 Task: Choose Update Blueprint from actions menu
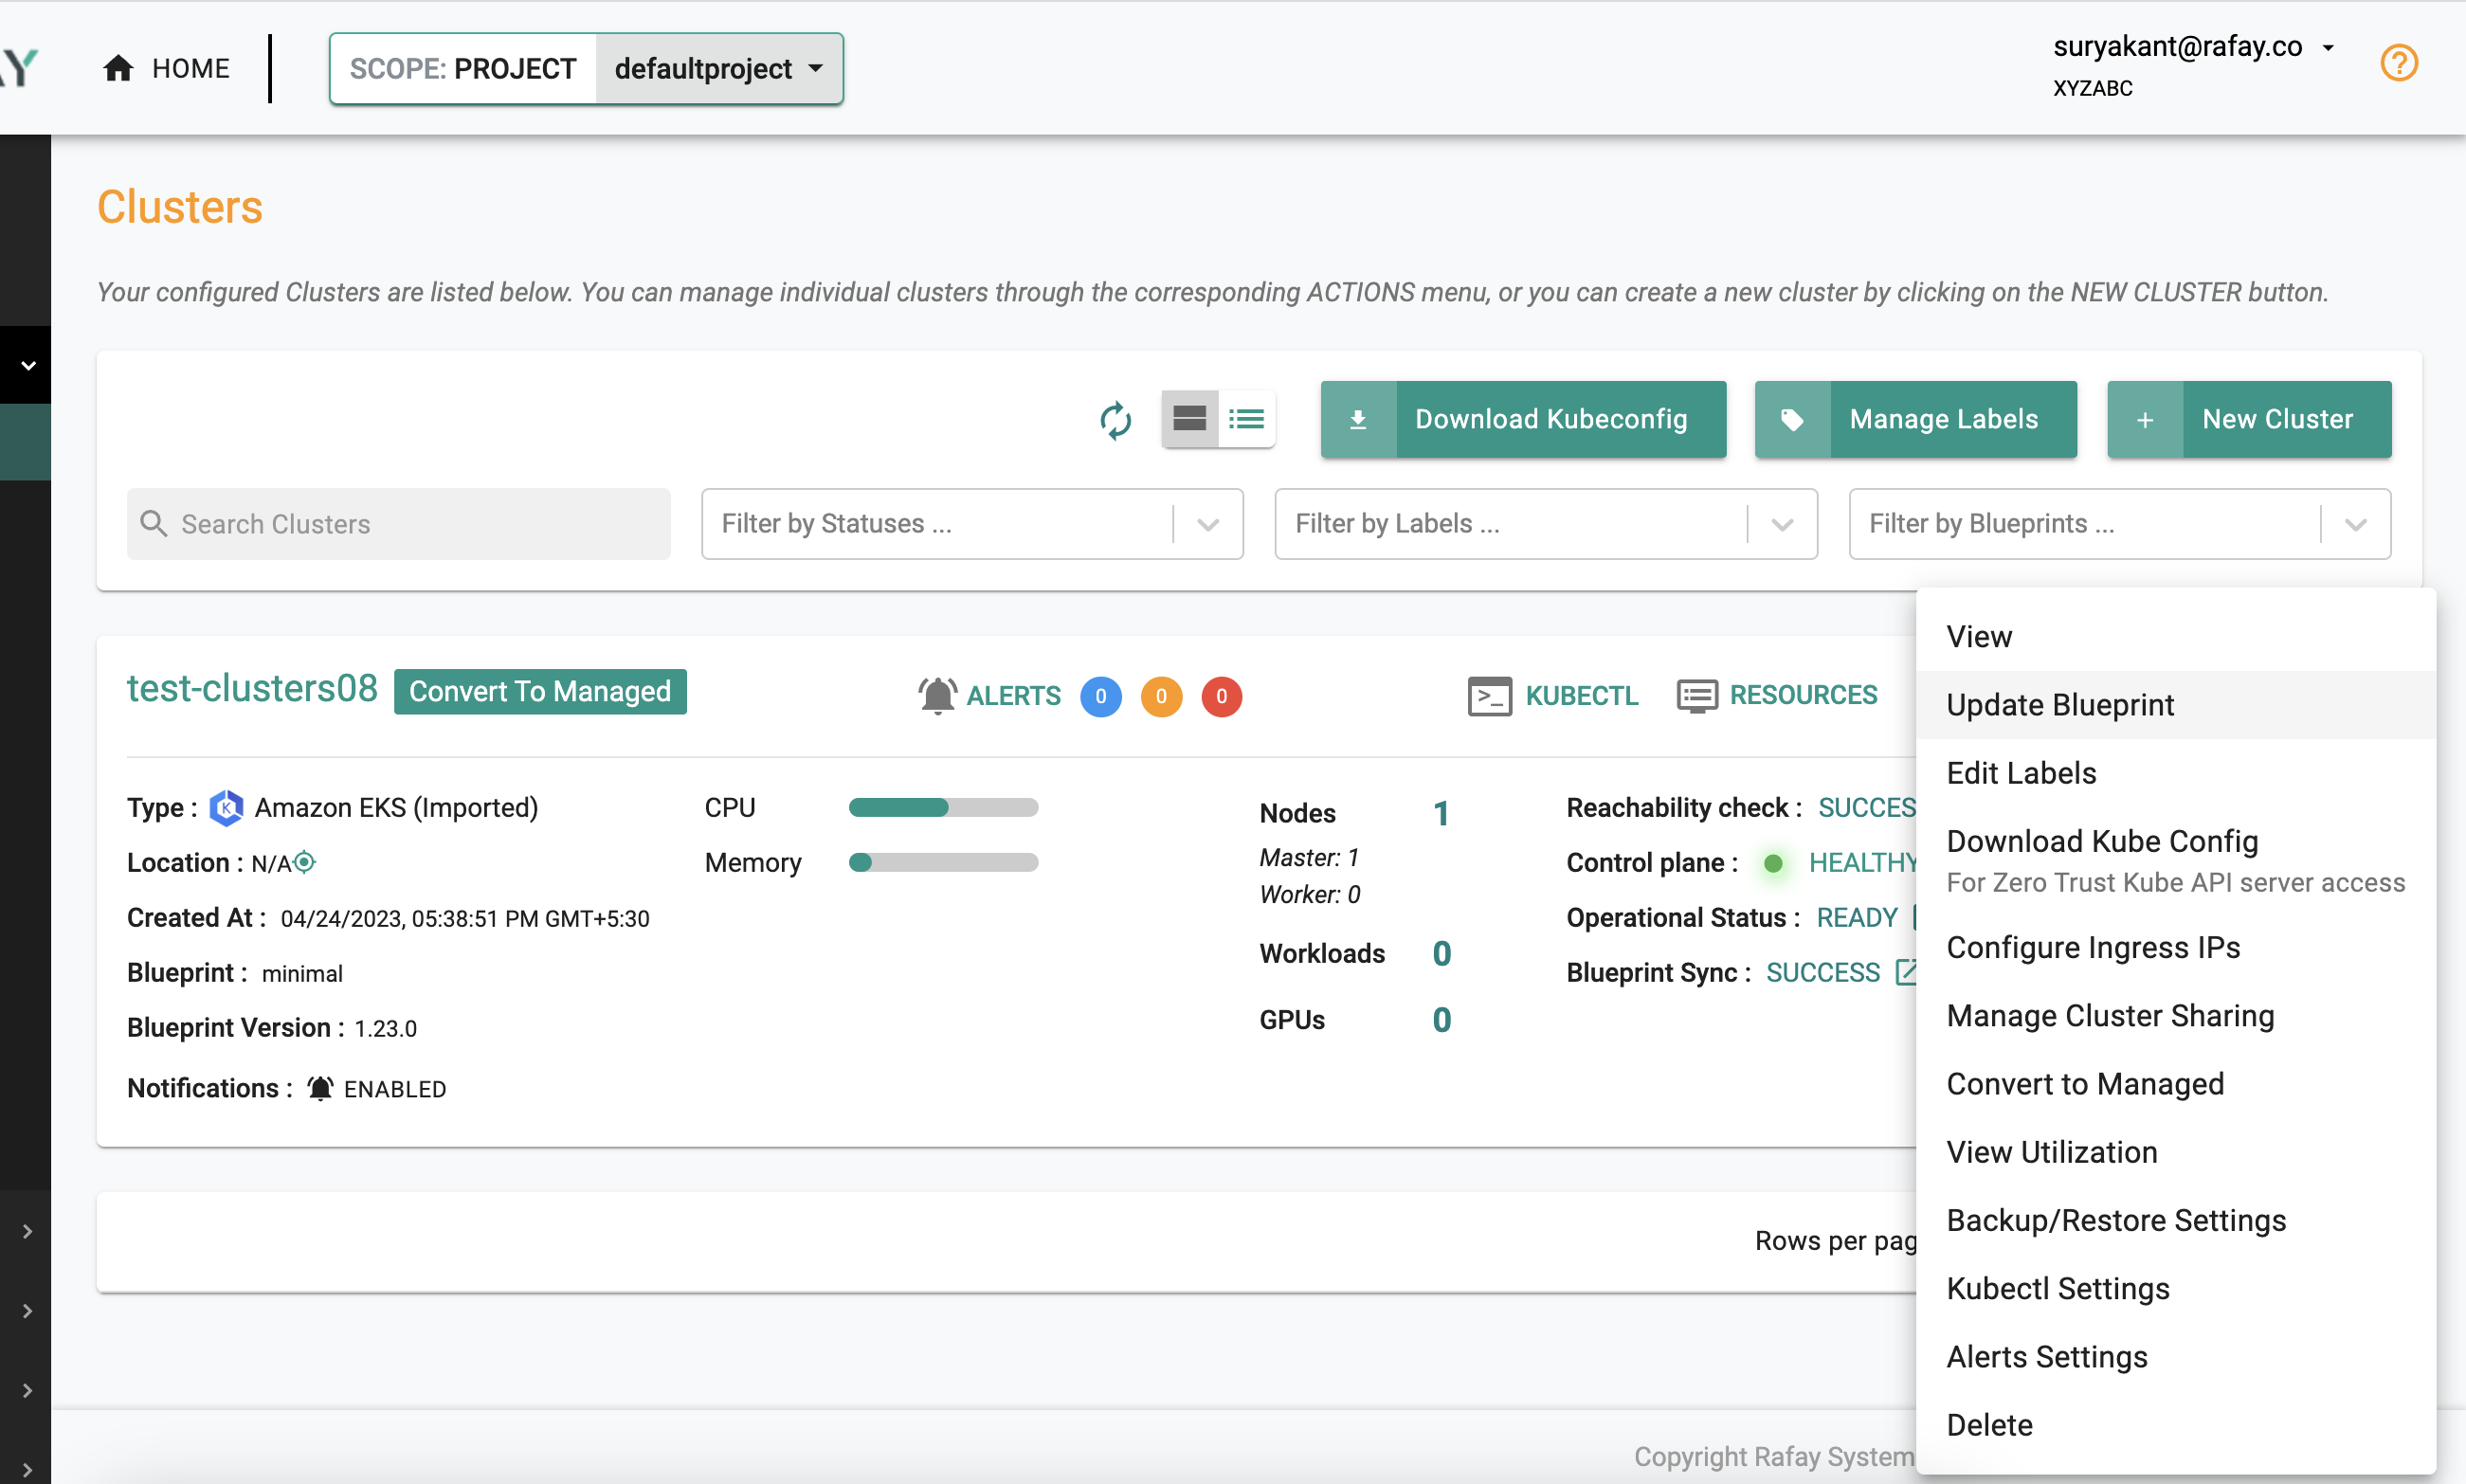pos(2175,705)
